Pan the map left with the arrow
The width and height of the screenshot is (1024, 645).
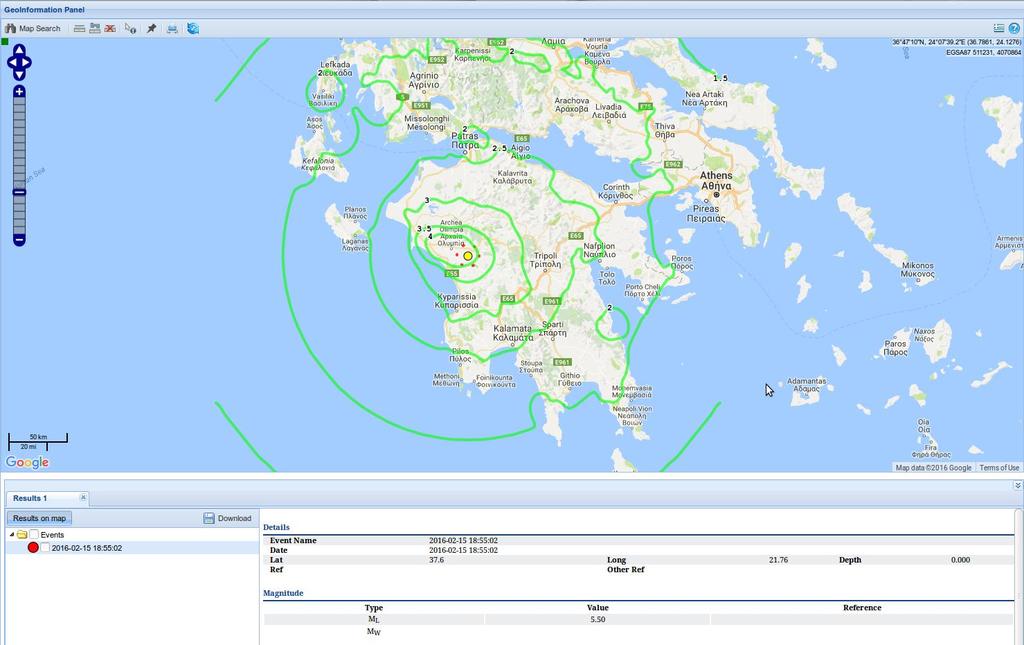click(11, 63)
